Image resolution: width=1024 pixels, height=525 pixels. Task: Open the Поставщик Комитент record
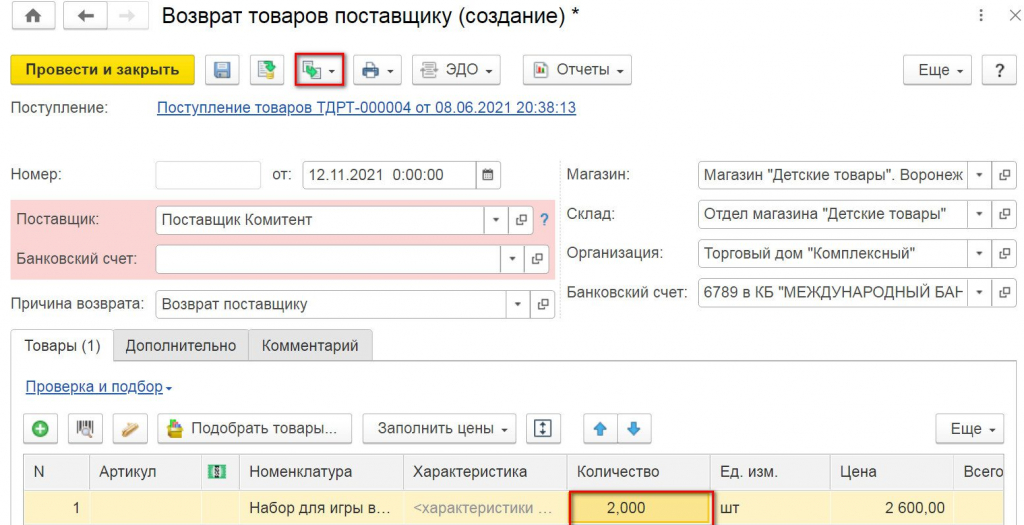(x=521, y=220)
